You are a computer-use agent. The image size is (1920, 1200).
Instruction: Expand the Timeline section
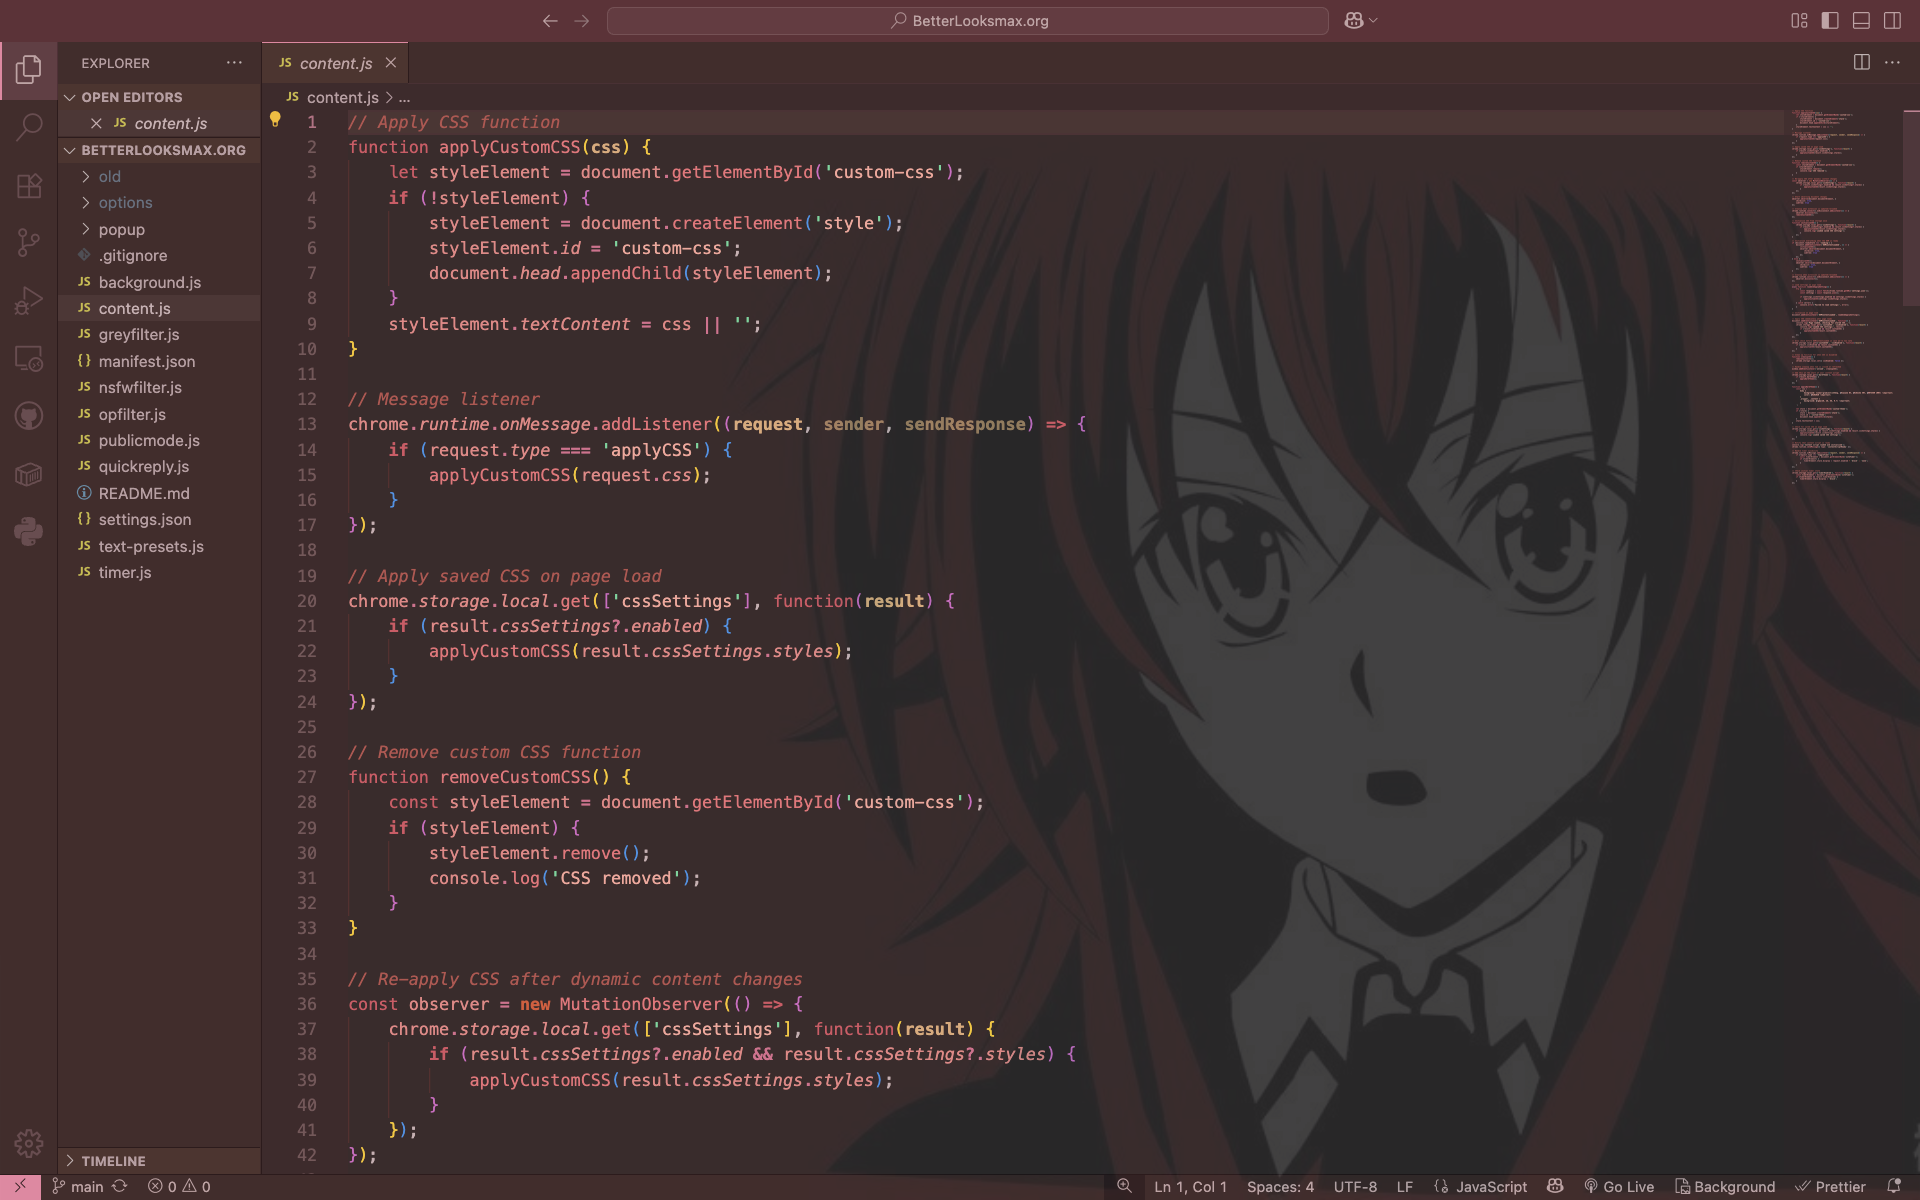160,1161
